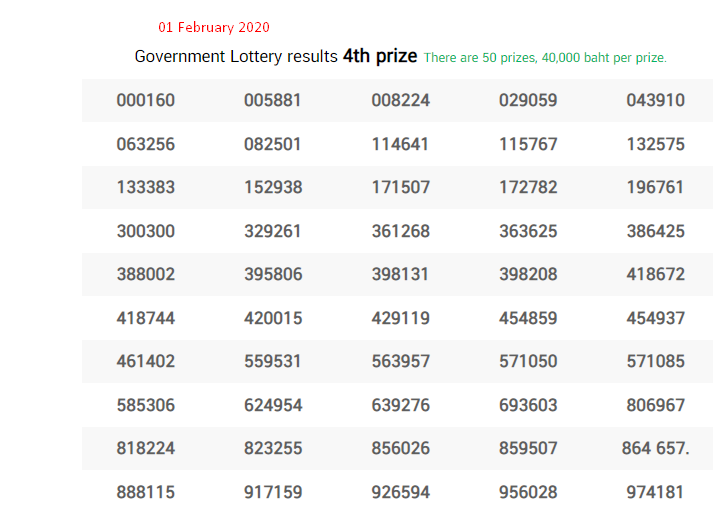
Task: Click the 4th prize heading
Action: 380,56
